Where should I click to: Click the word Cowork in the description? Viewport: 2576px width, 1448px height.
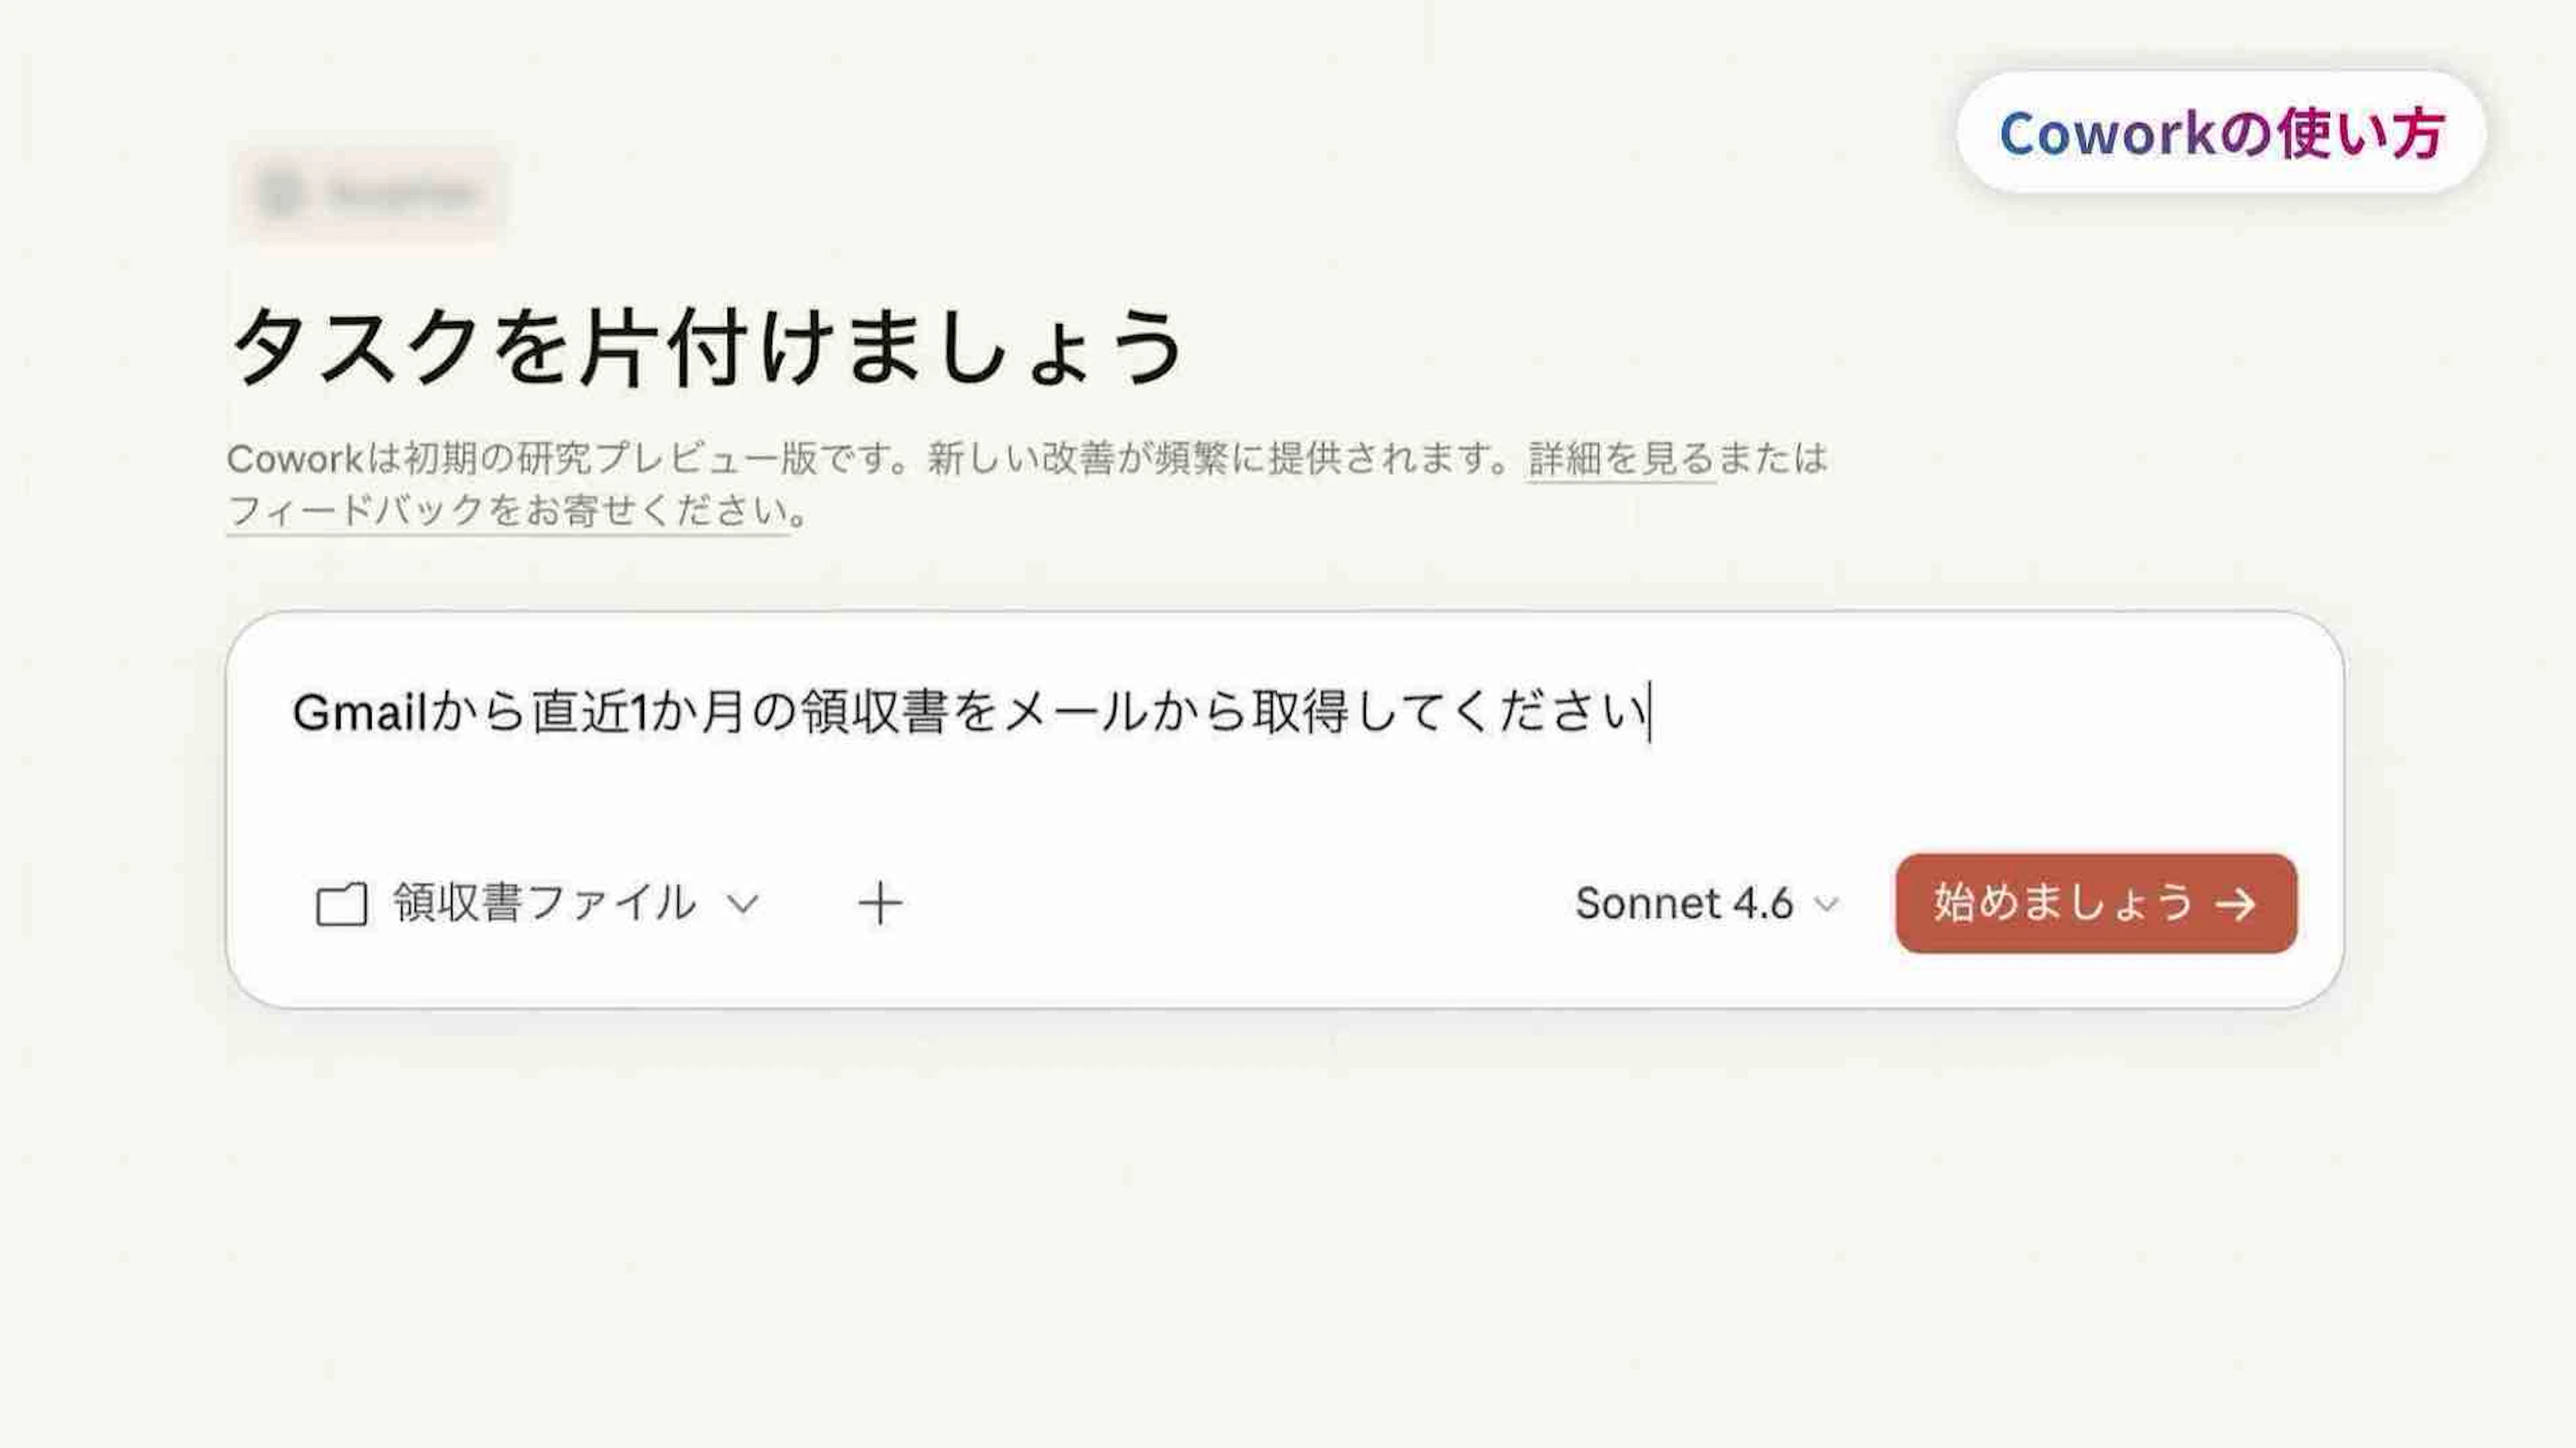[294, 459]
